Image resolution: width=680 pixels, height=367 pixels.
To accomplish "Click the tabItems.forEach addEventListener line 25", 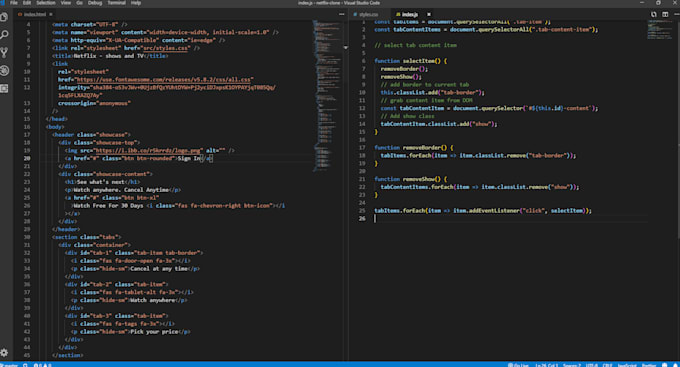I will click(x=483, y=211).
